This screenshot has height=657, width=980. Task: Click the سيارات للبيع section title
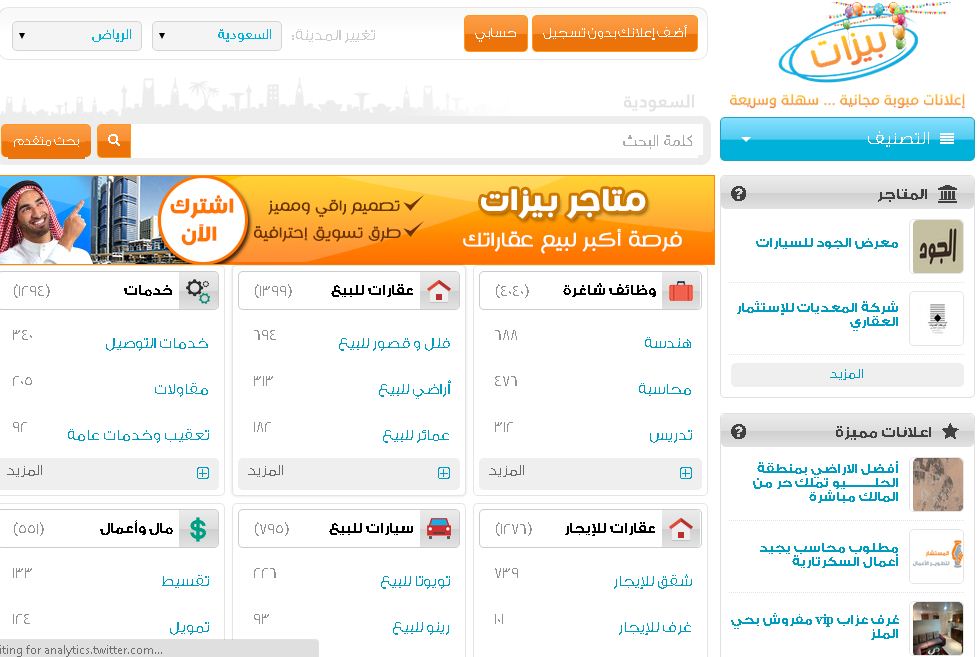point(371,529)
